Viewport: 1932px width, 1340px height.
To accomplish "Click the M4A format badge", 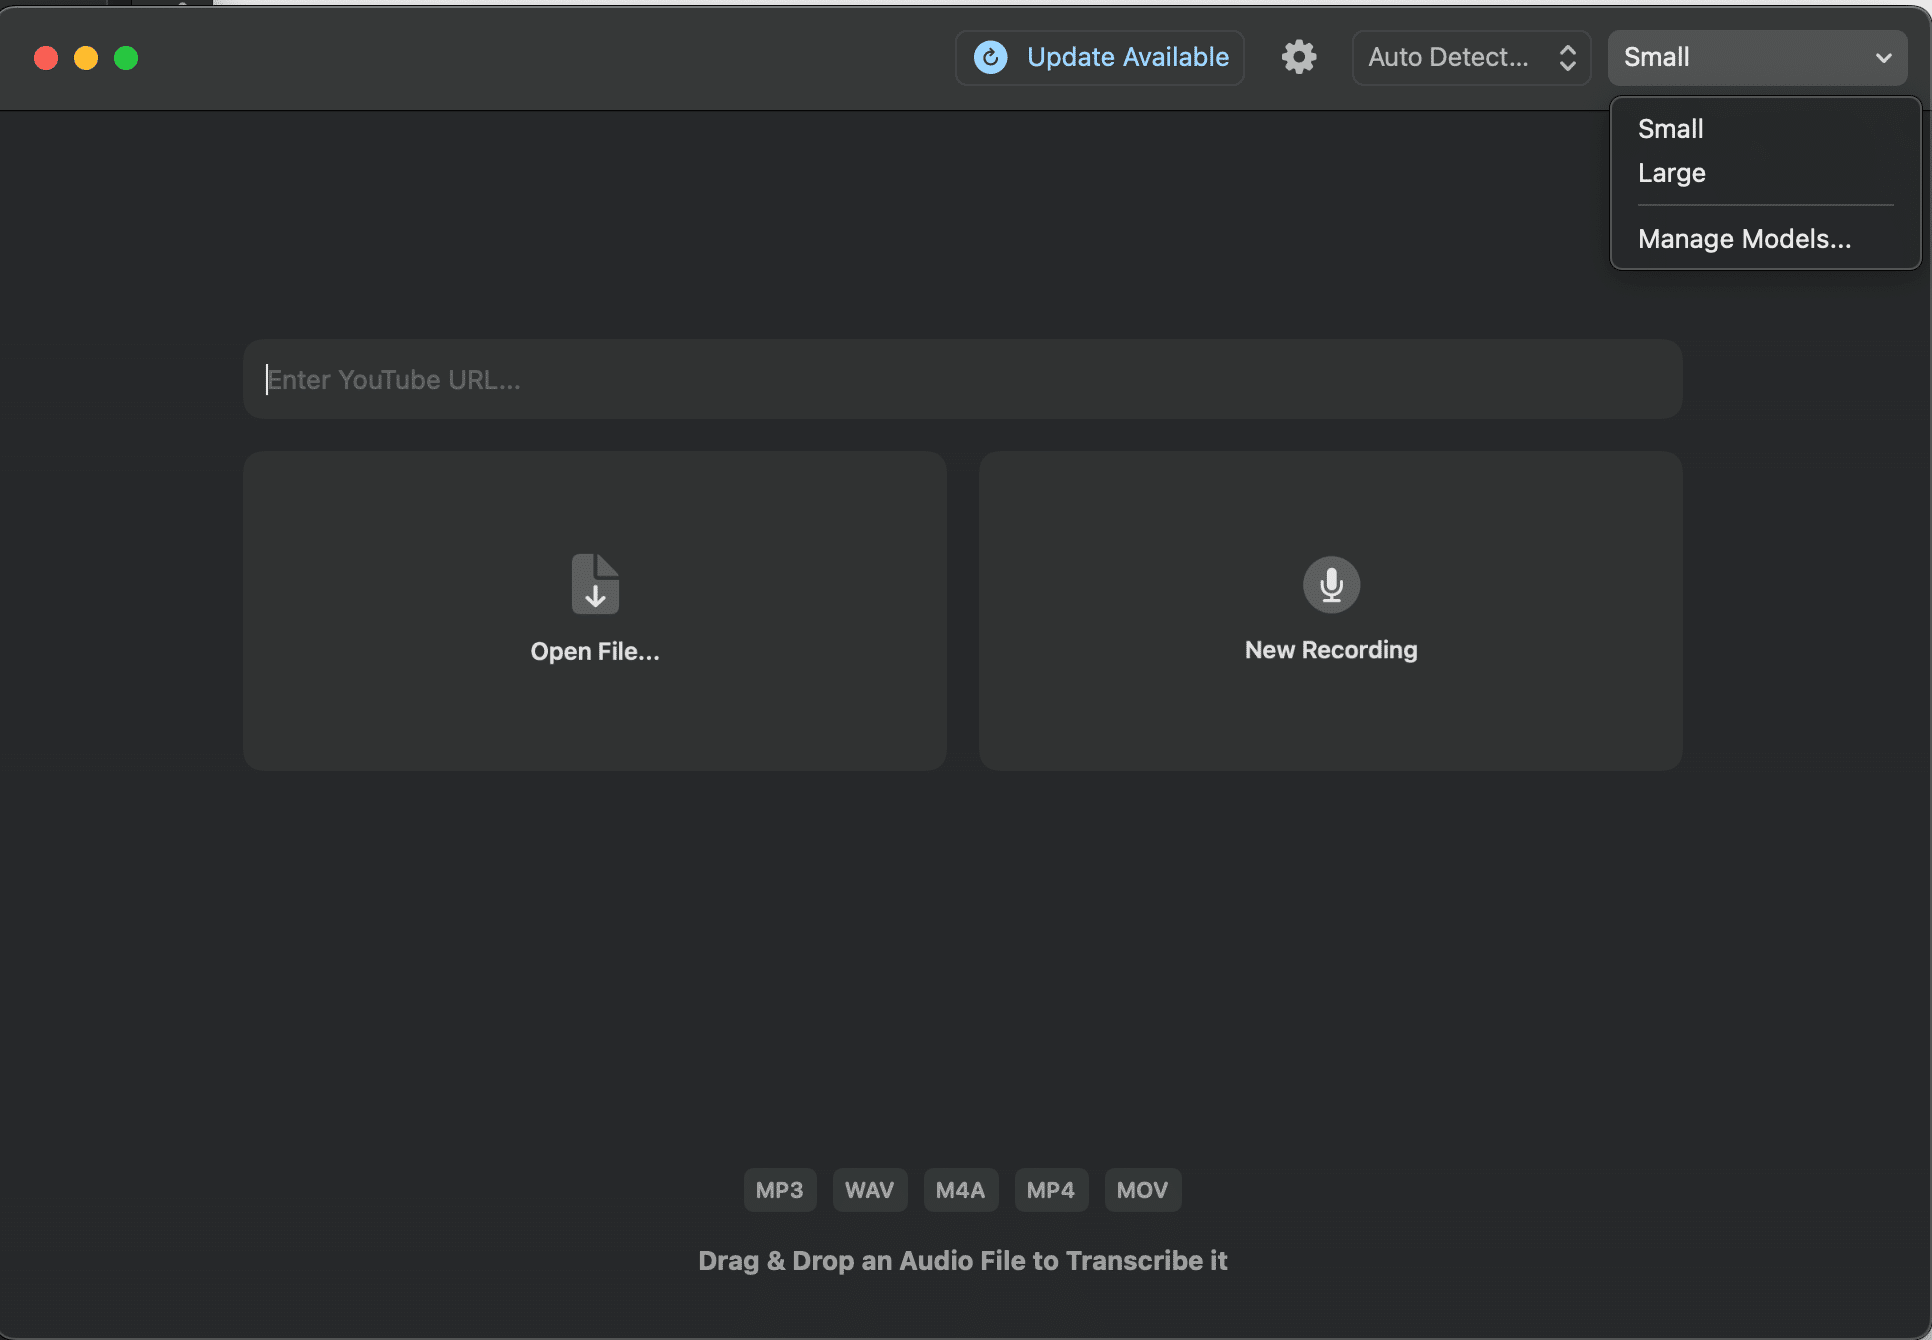I will point(960,1190).
